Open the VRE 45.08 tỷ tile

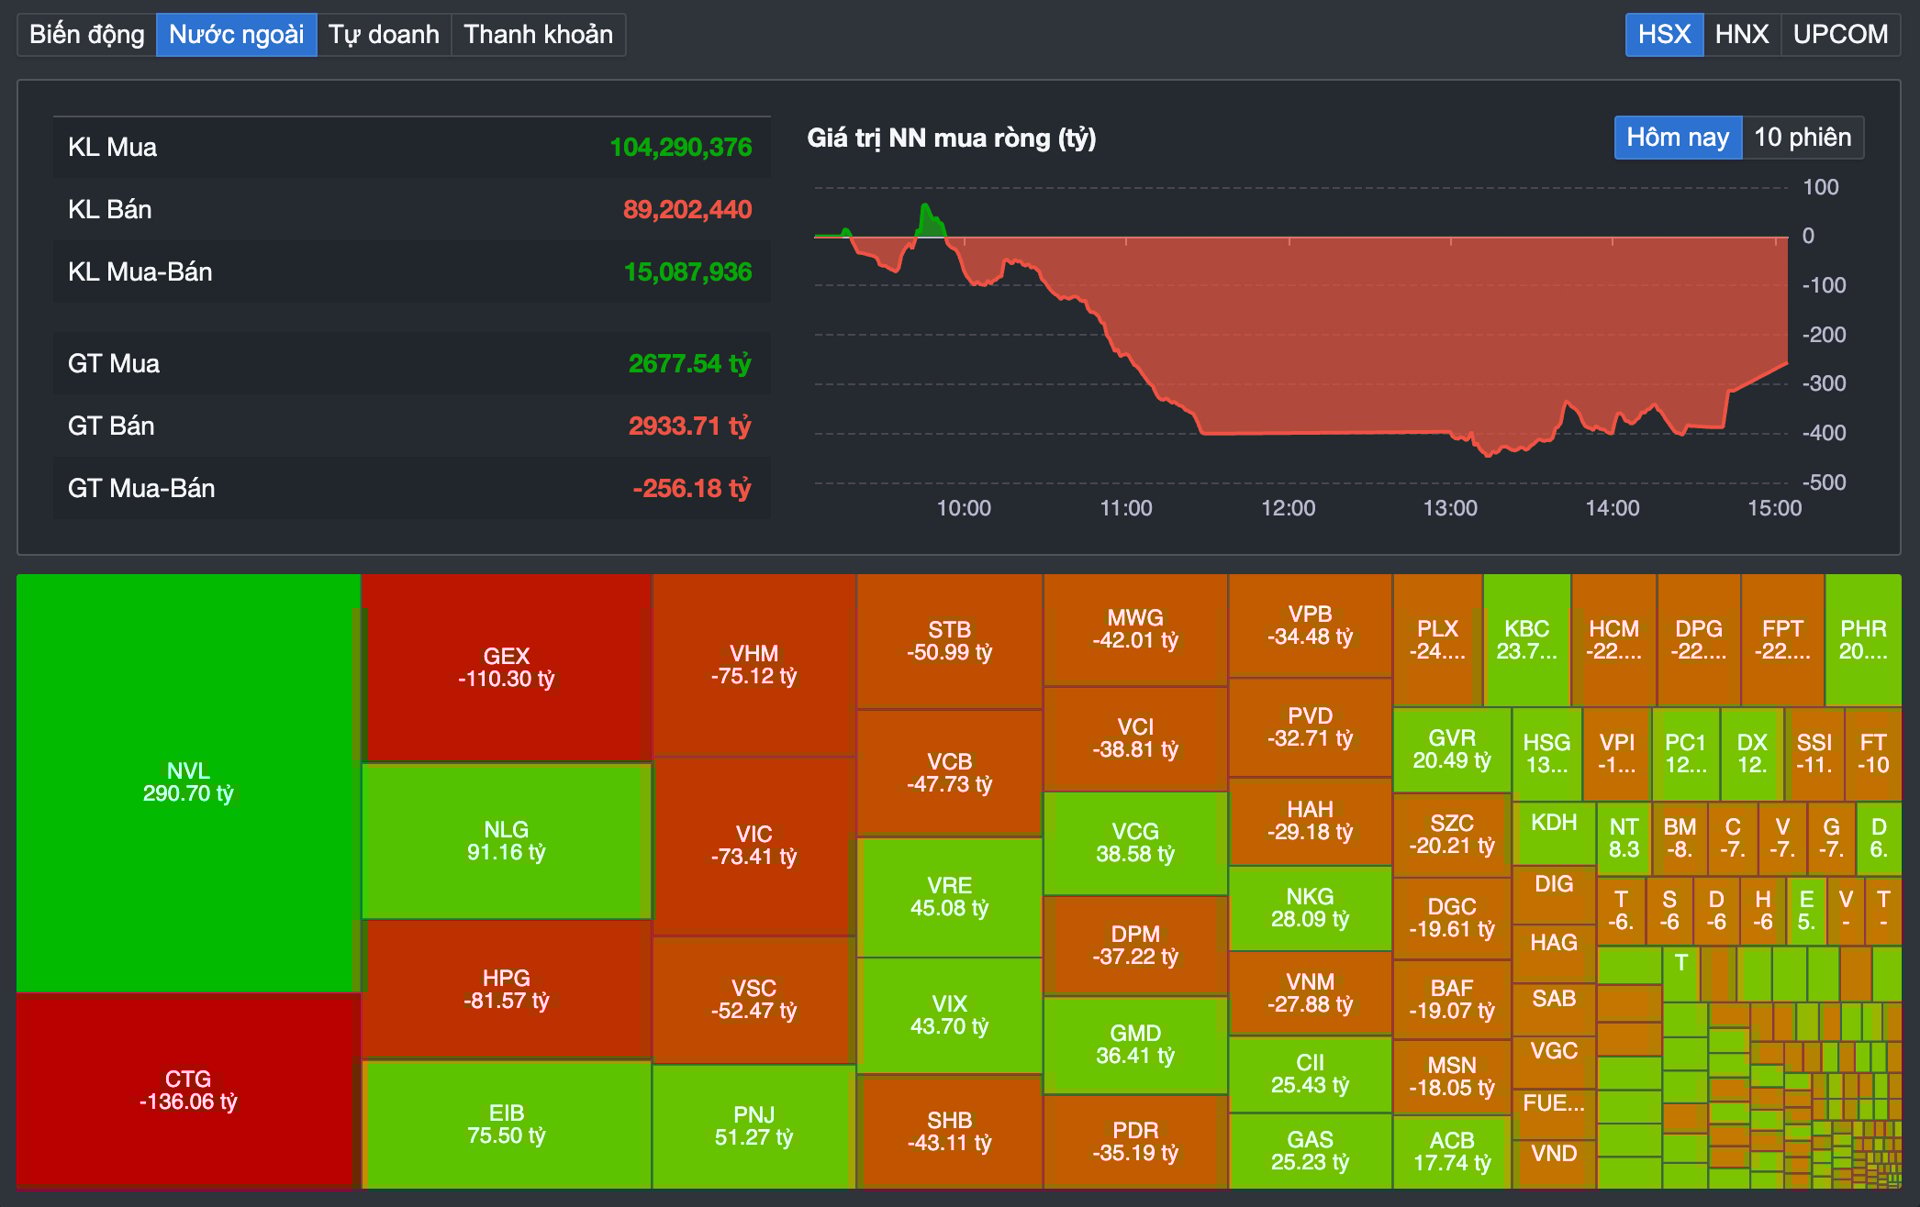(949, 897)
